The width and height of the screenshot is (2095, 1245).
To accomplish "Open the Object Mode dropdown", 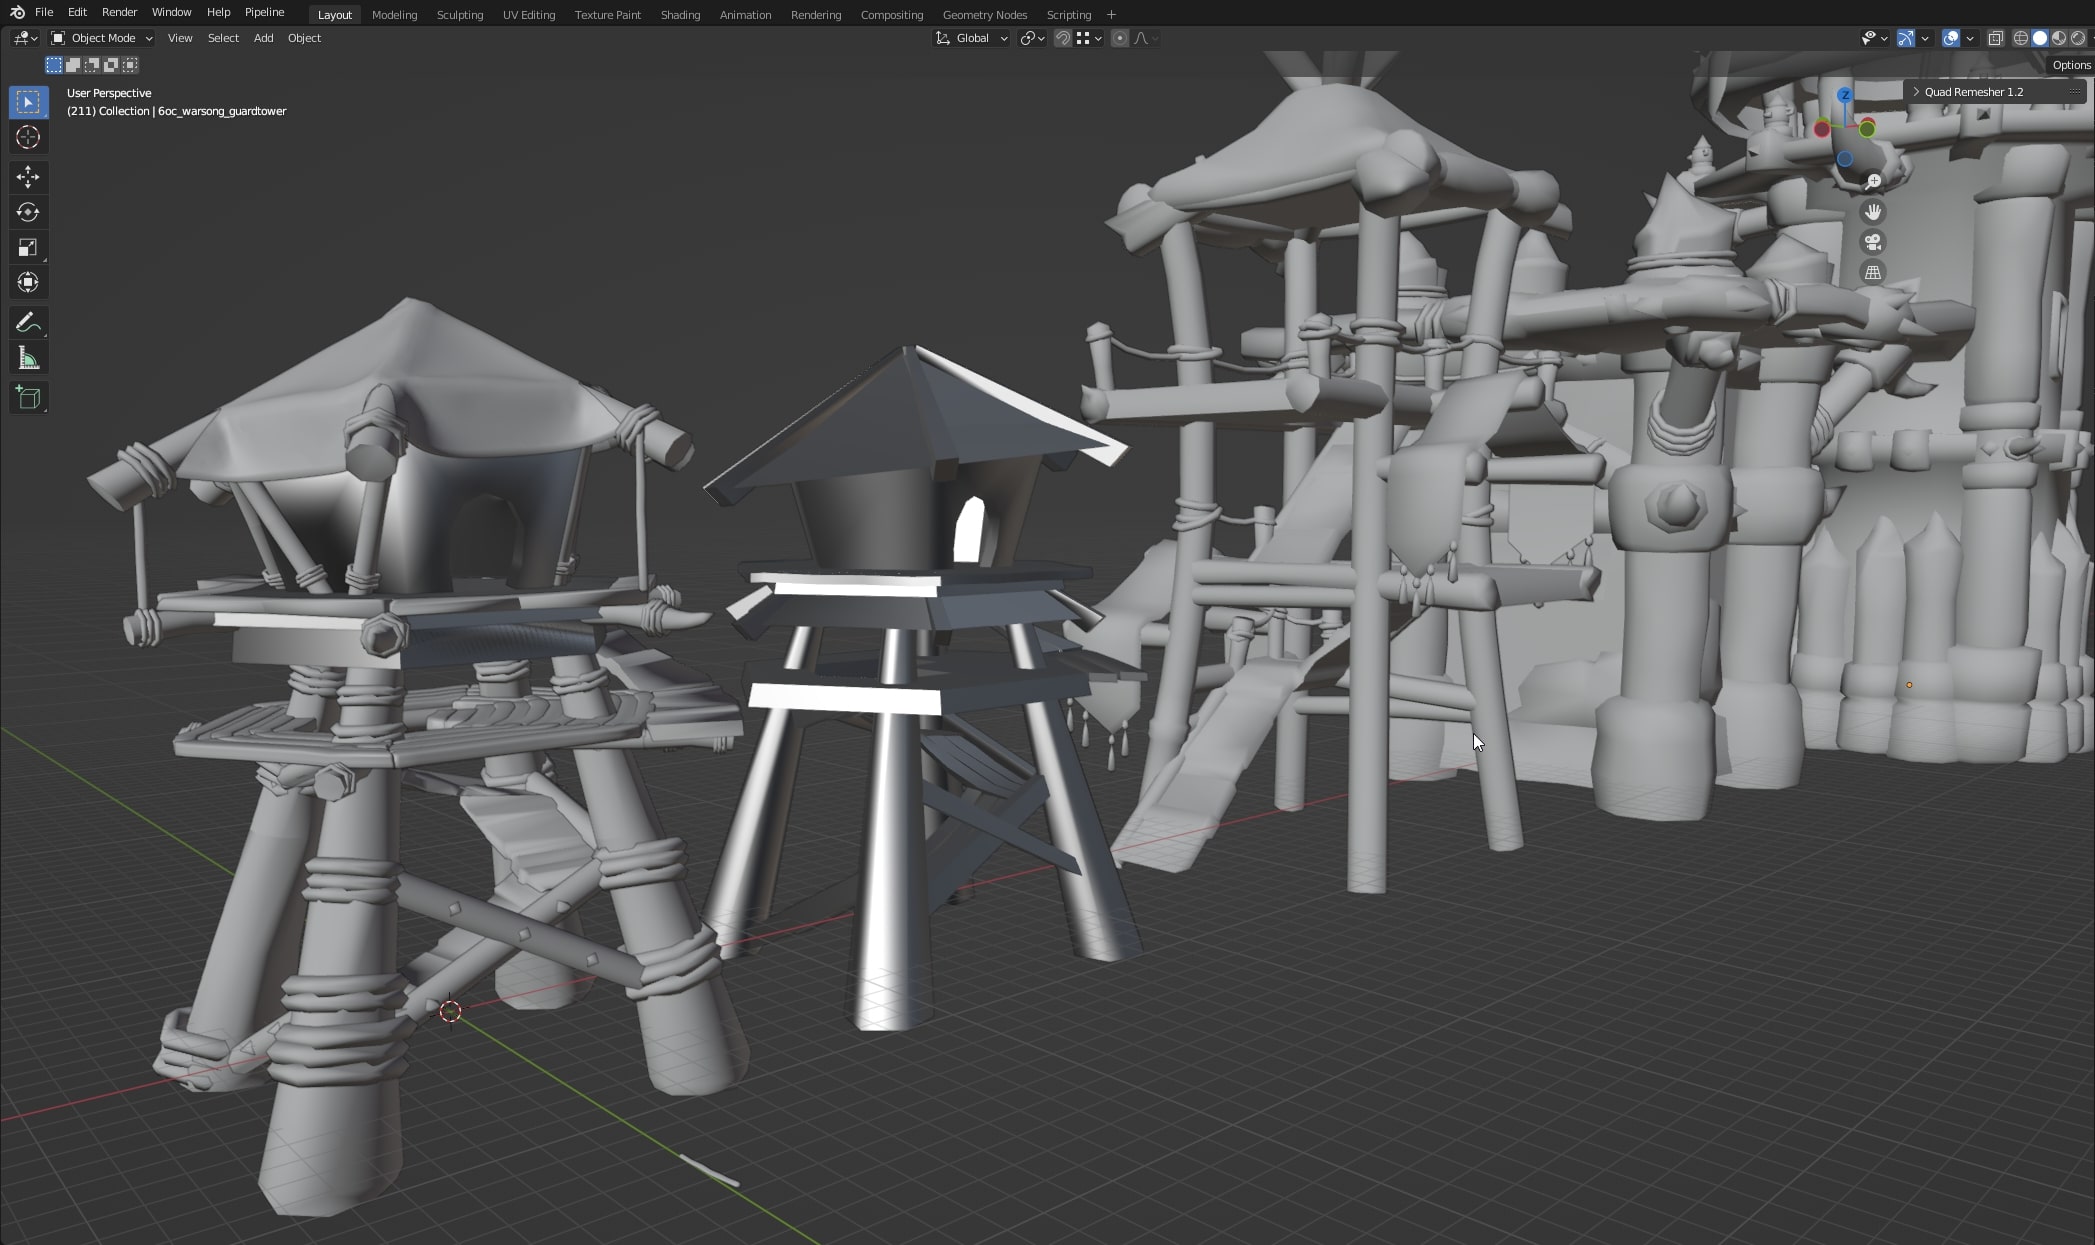I will tap(102, 38).
